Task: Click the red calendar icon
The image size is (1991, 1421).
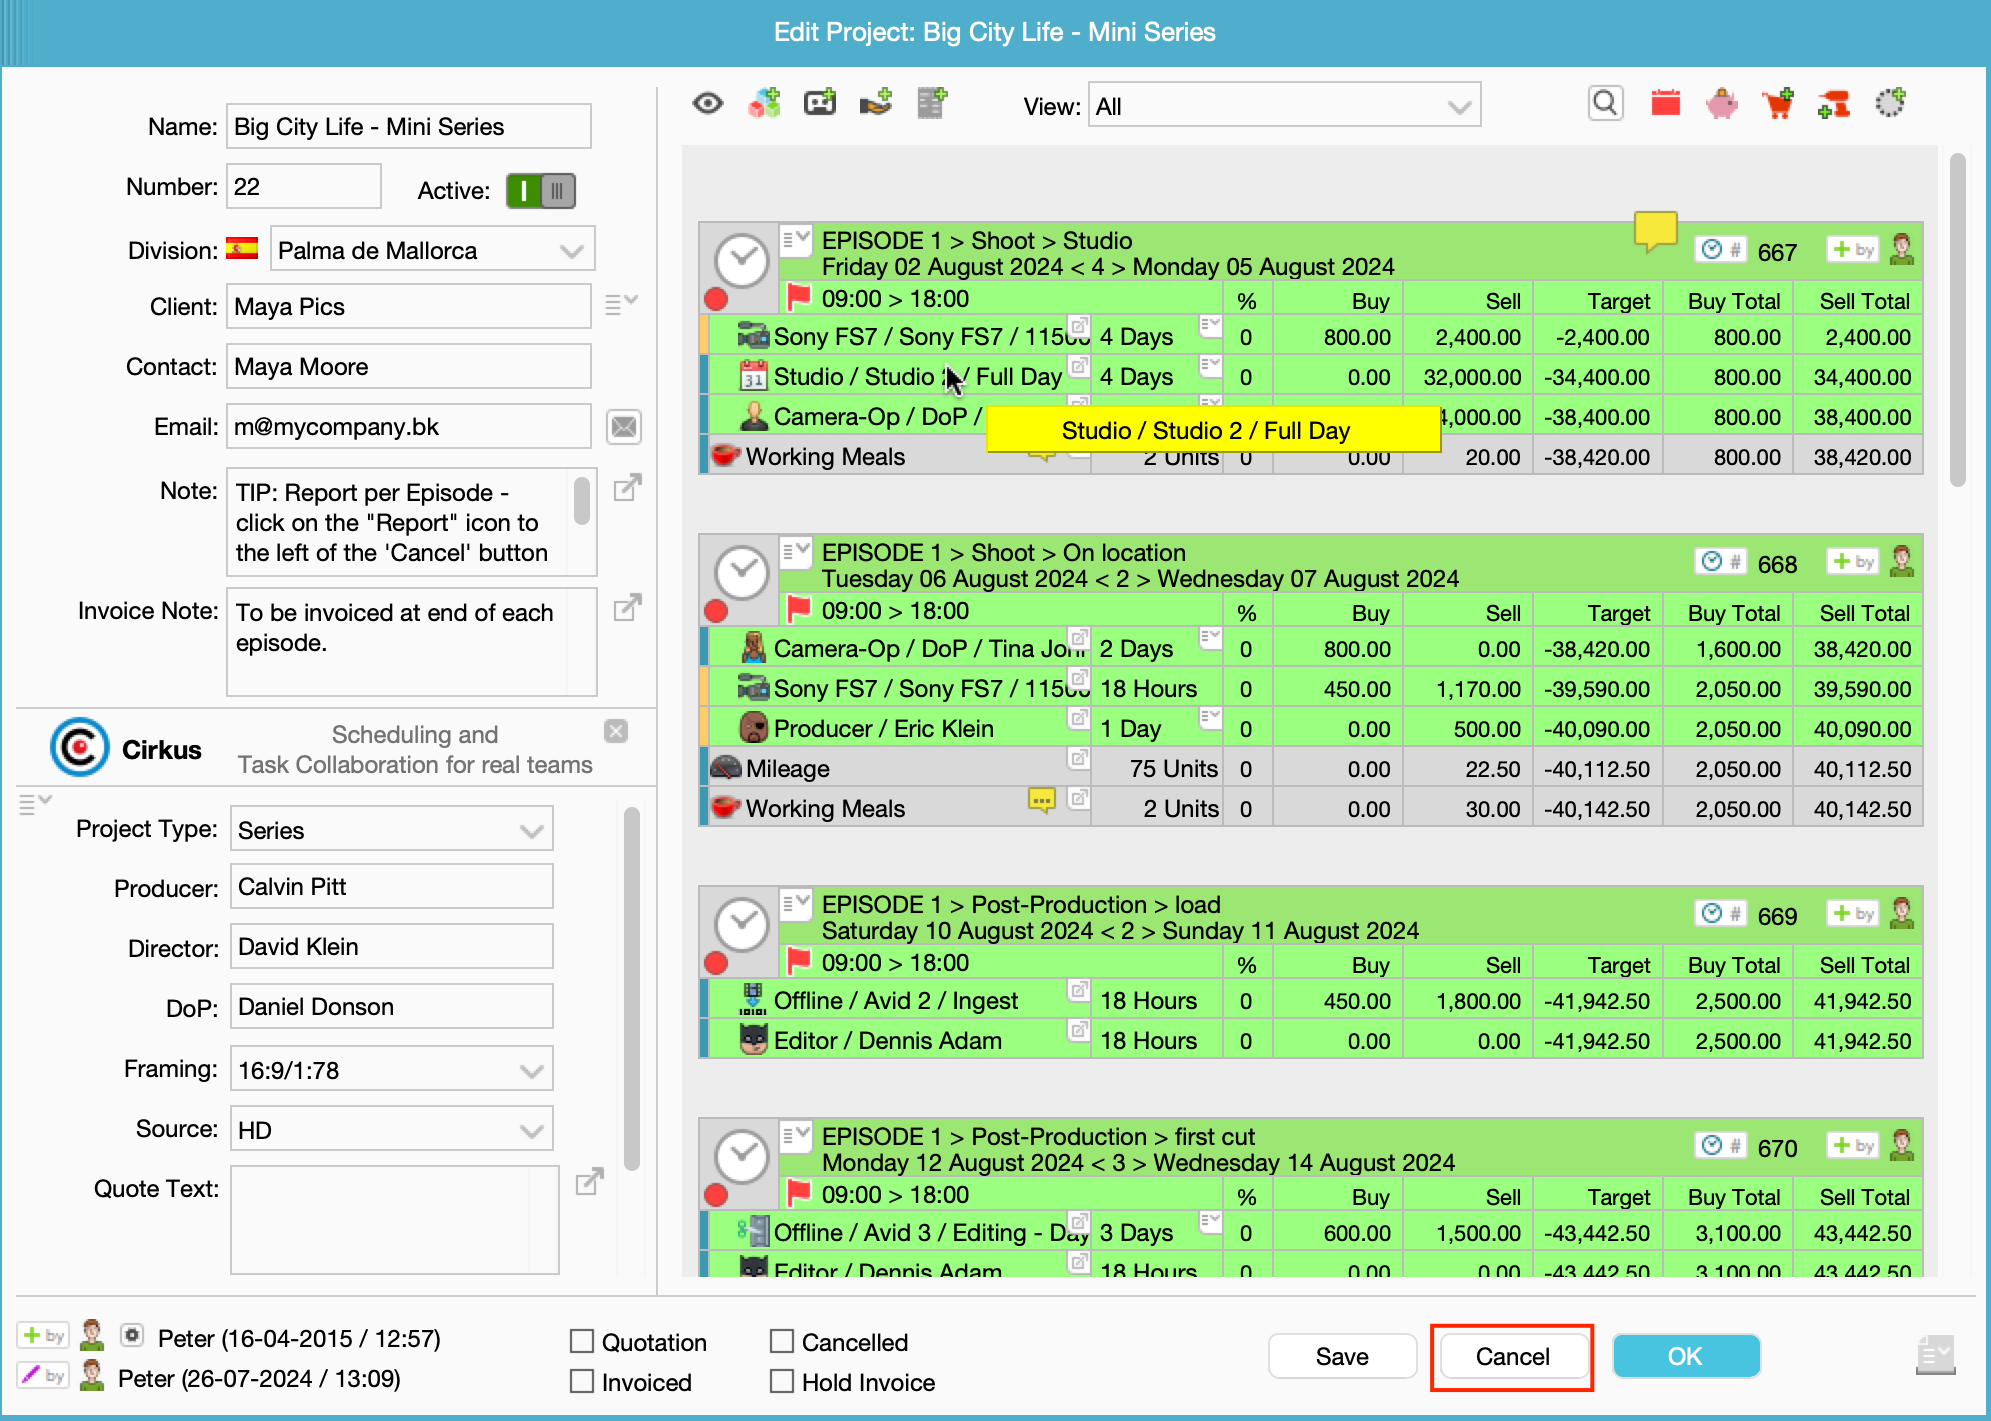Action: click(x=1665, y=103)
